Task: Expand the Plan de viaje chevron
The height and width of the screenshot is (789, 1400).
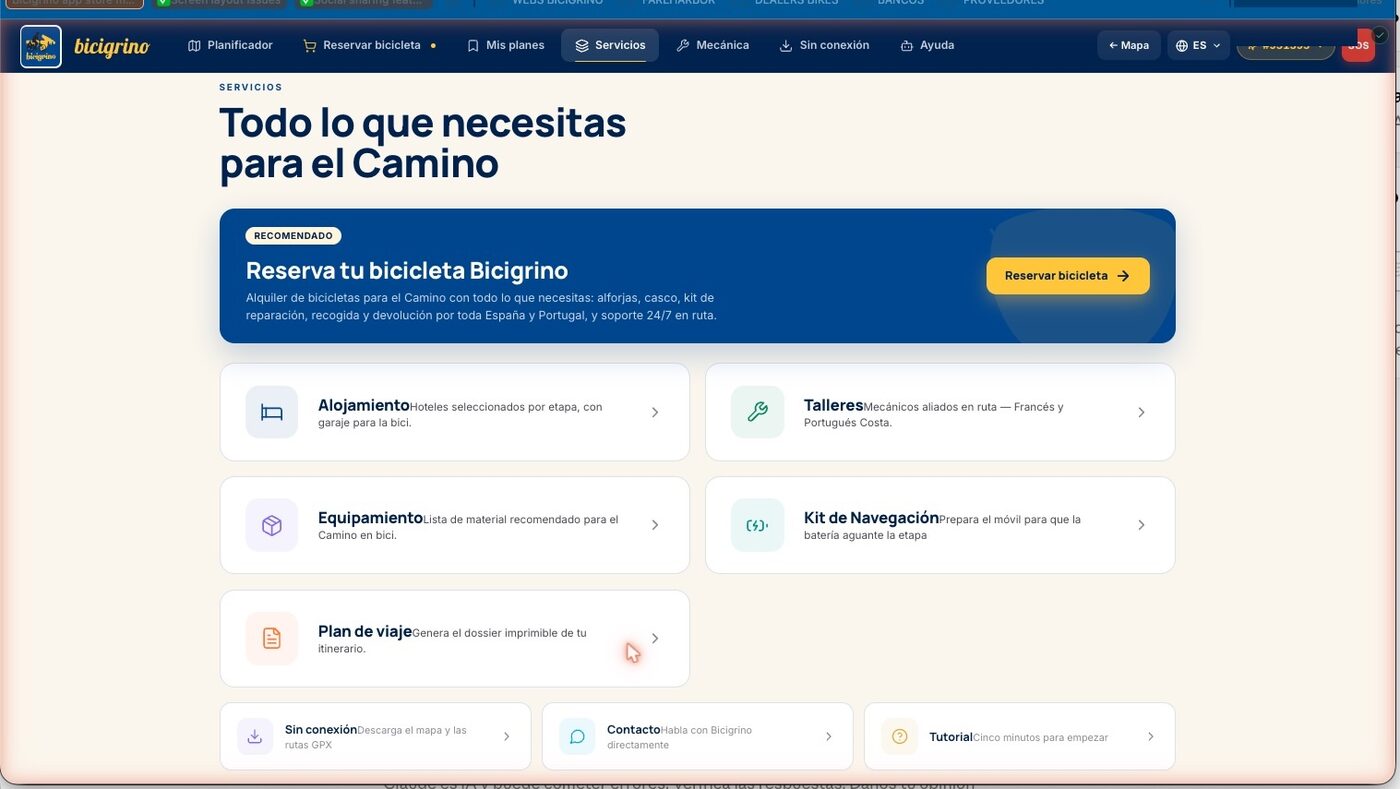Action: 655,638
